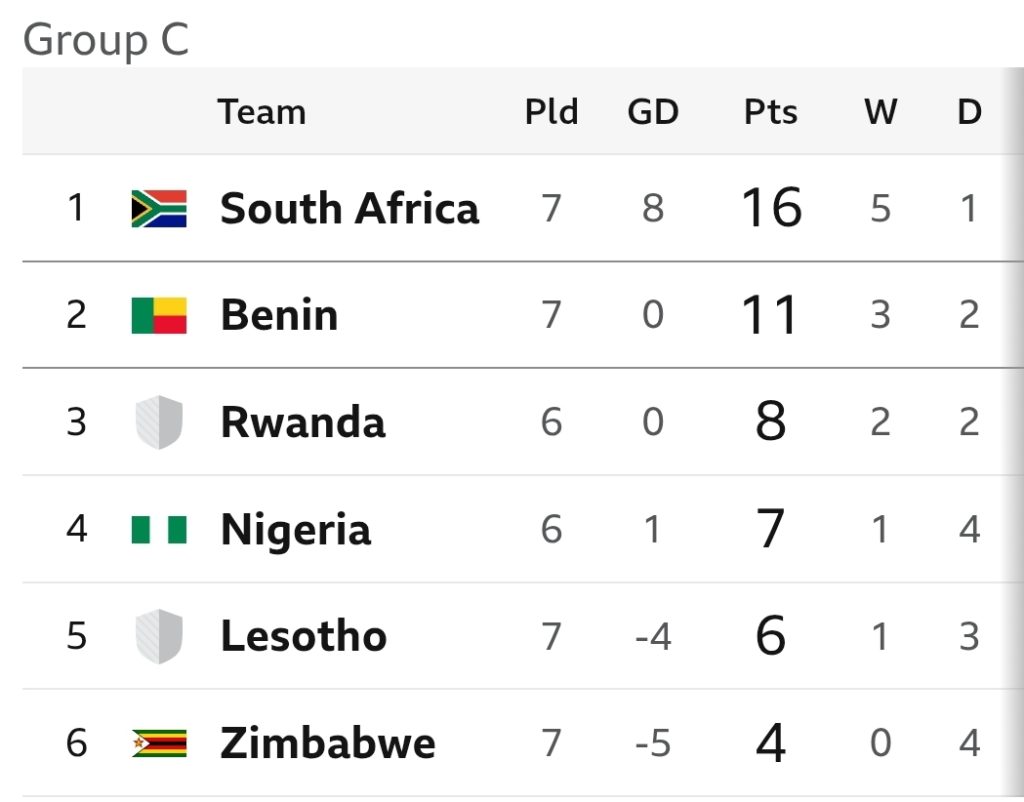Click the Team column header

point(261,112)
